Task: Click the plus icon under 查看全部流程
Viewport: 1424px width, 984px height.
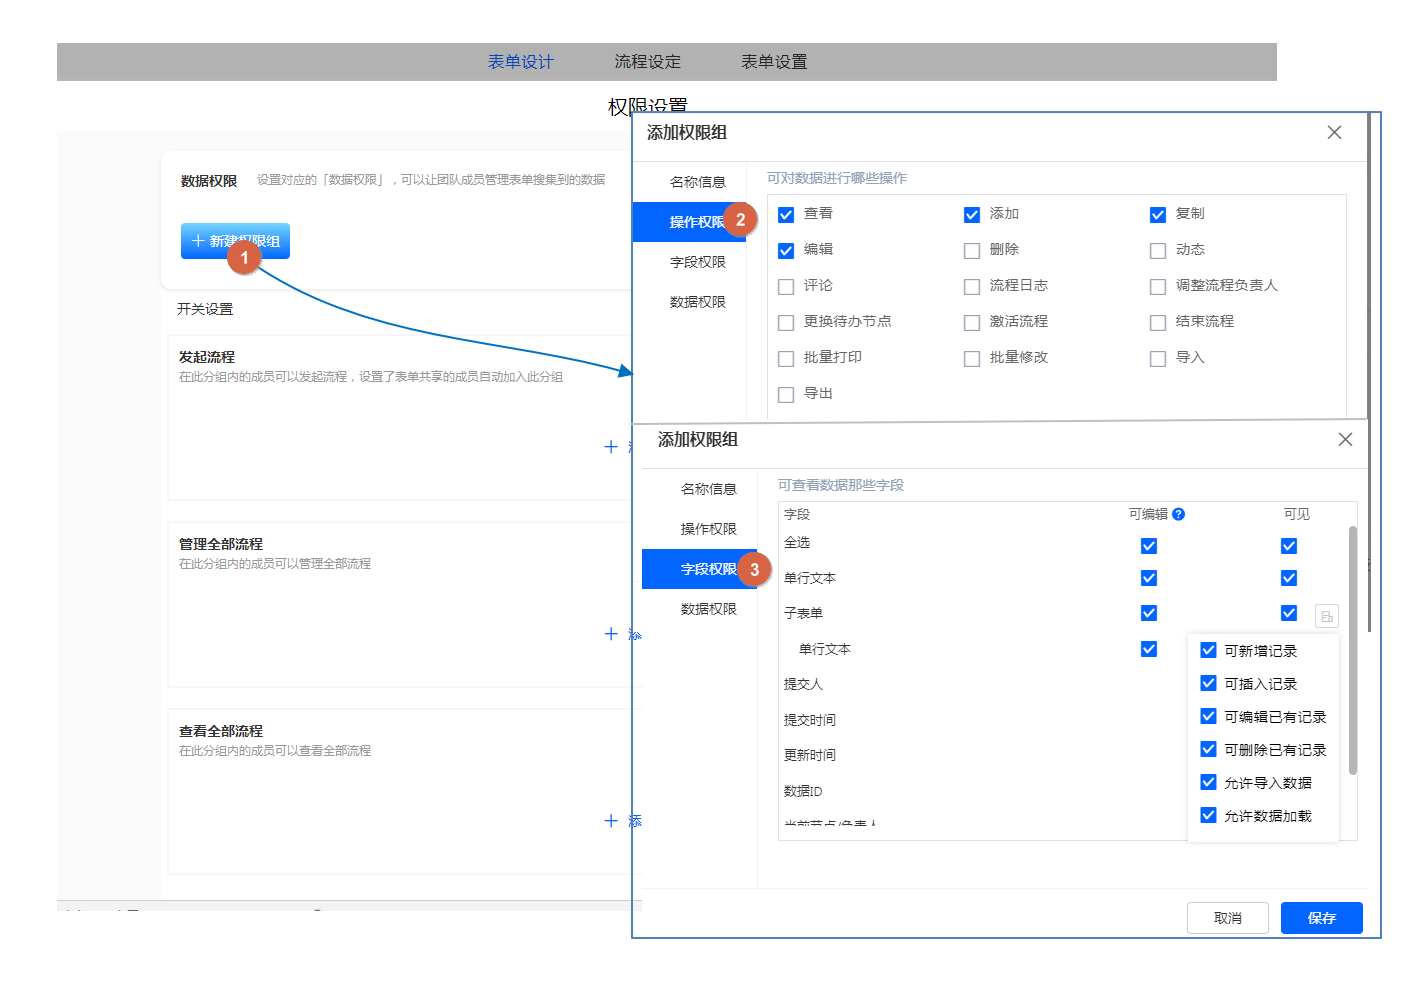Action: pyautogui.click(x=611, y=821)
